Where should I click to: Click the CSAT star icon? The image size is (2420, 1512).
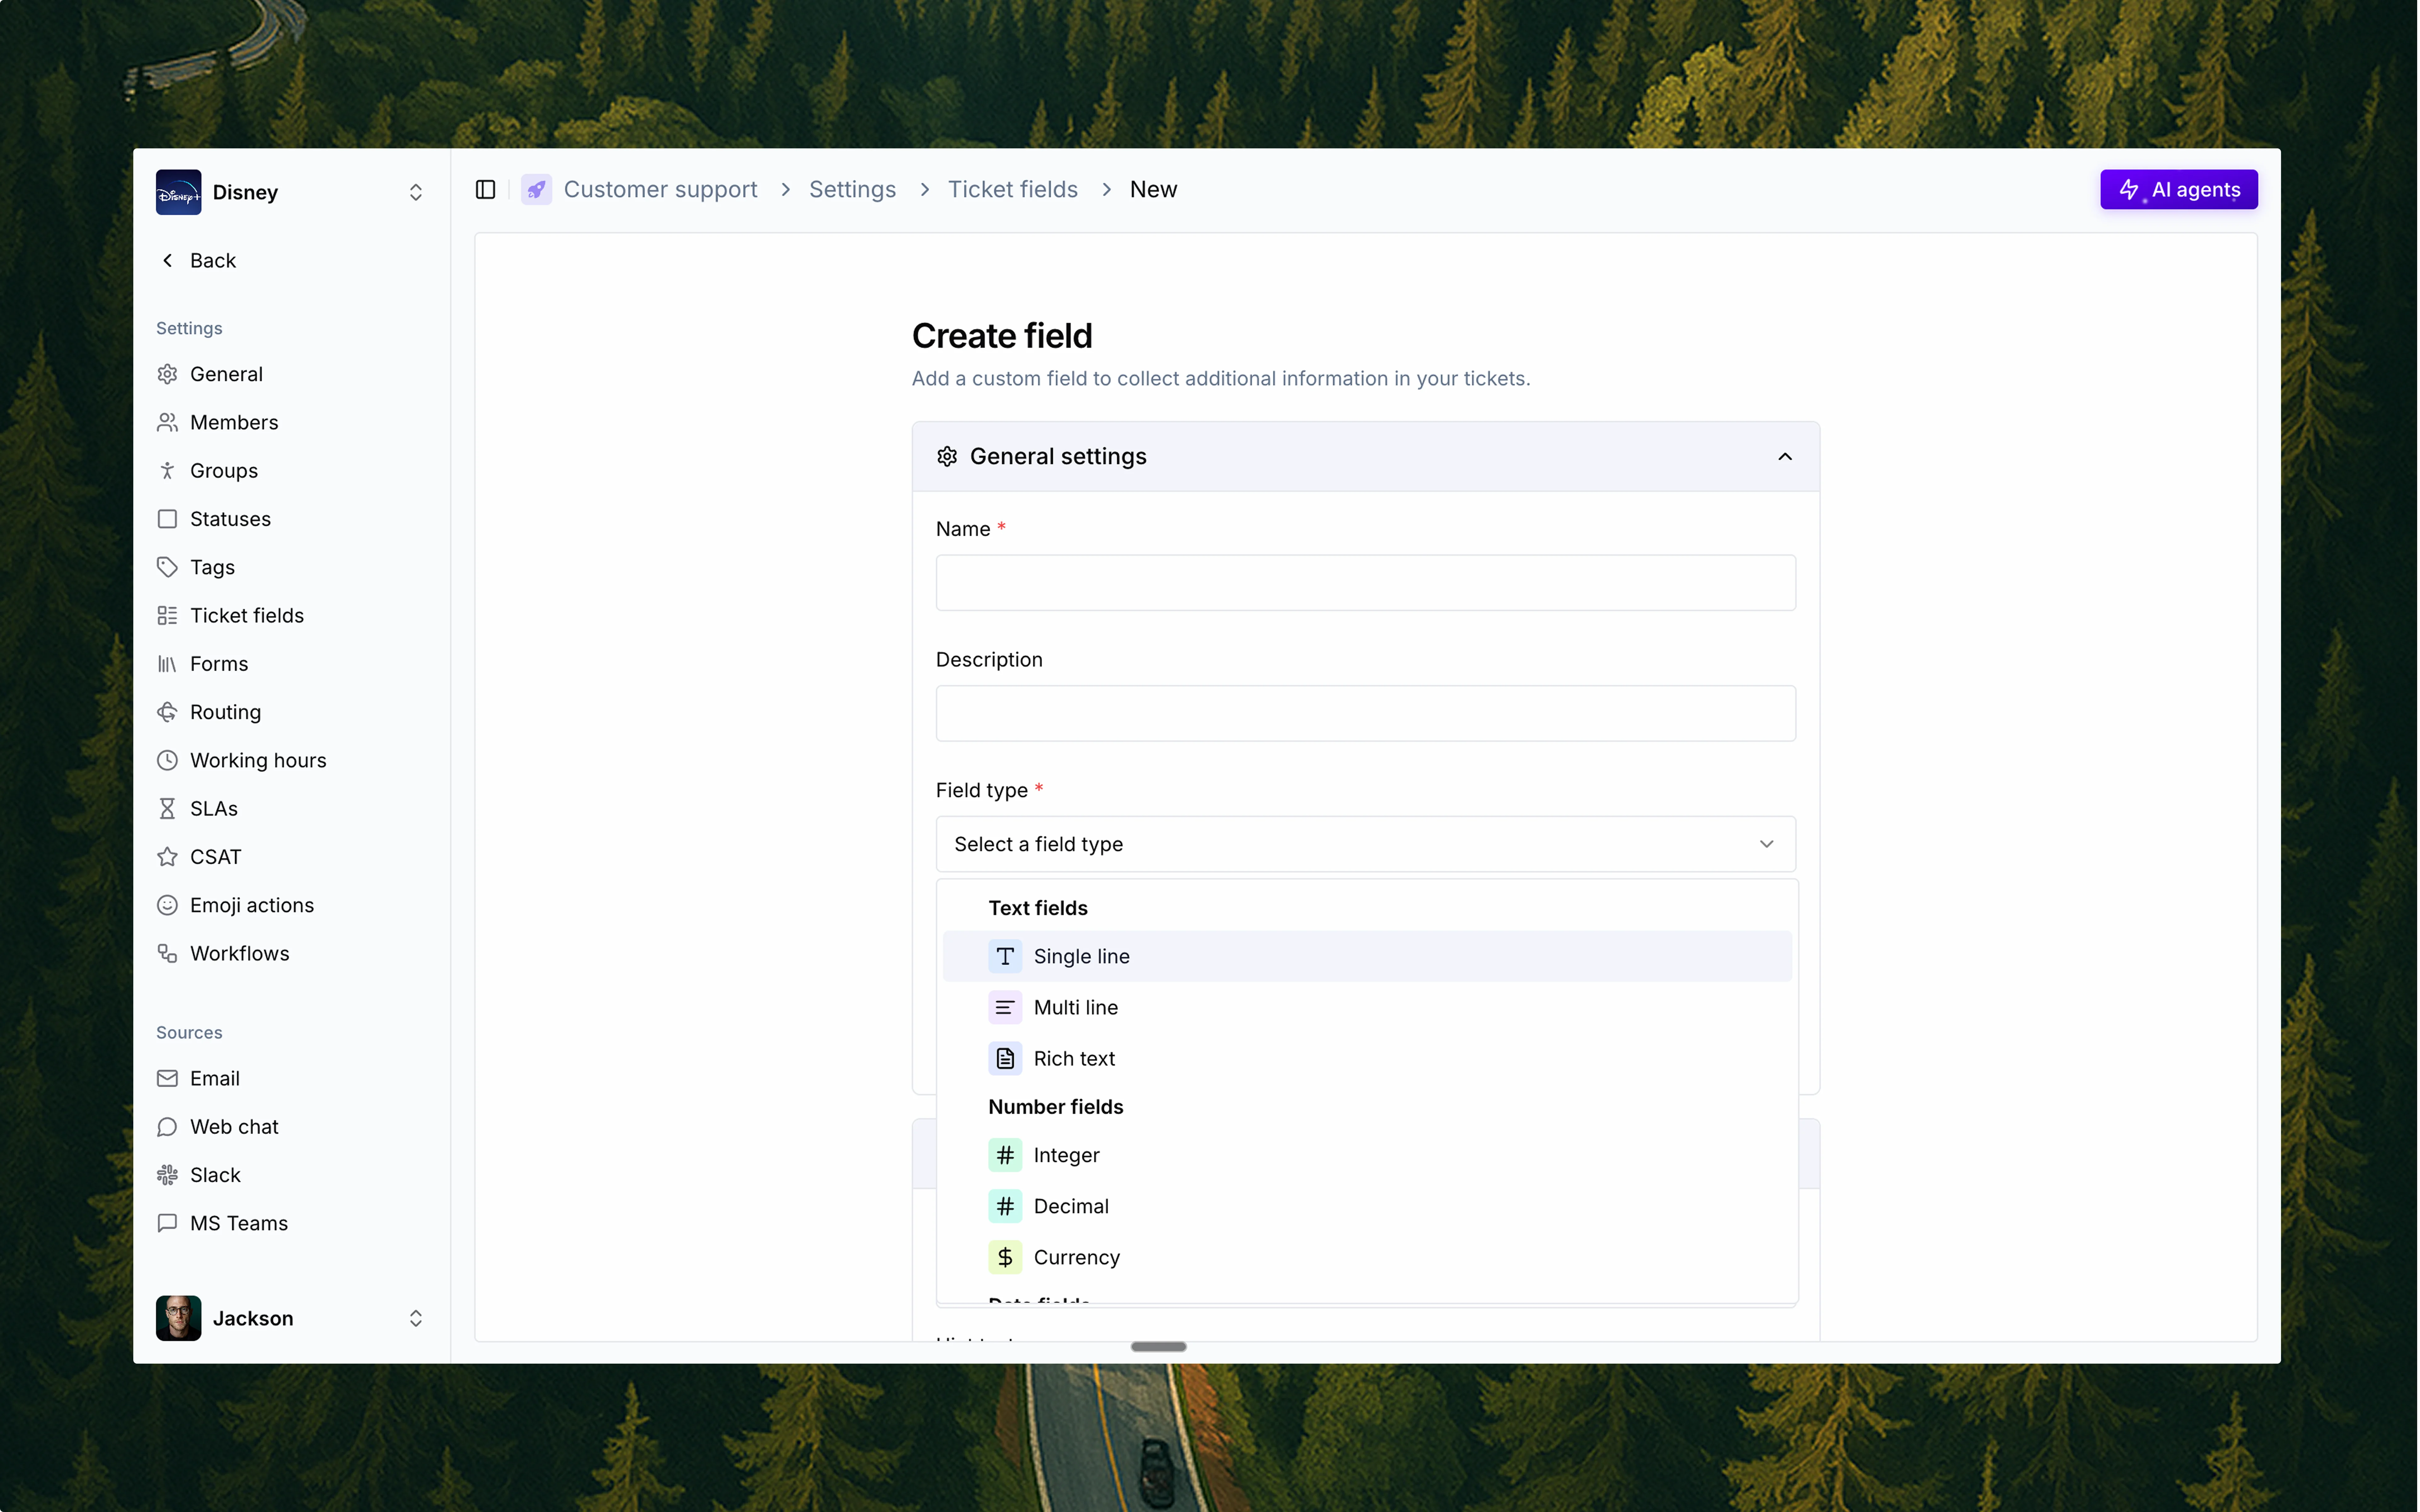point(167,857)
